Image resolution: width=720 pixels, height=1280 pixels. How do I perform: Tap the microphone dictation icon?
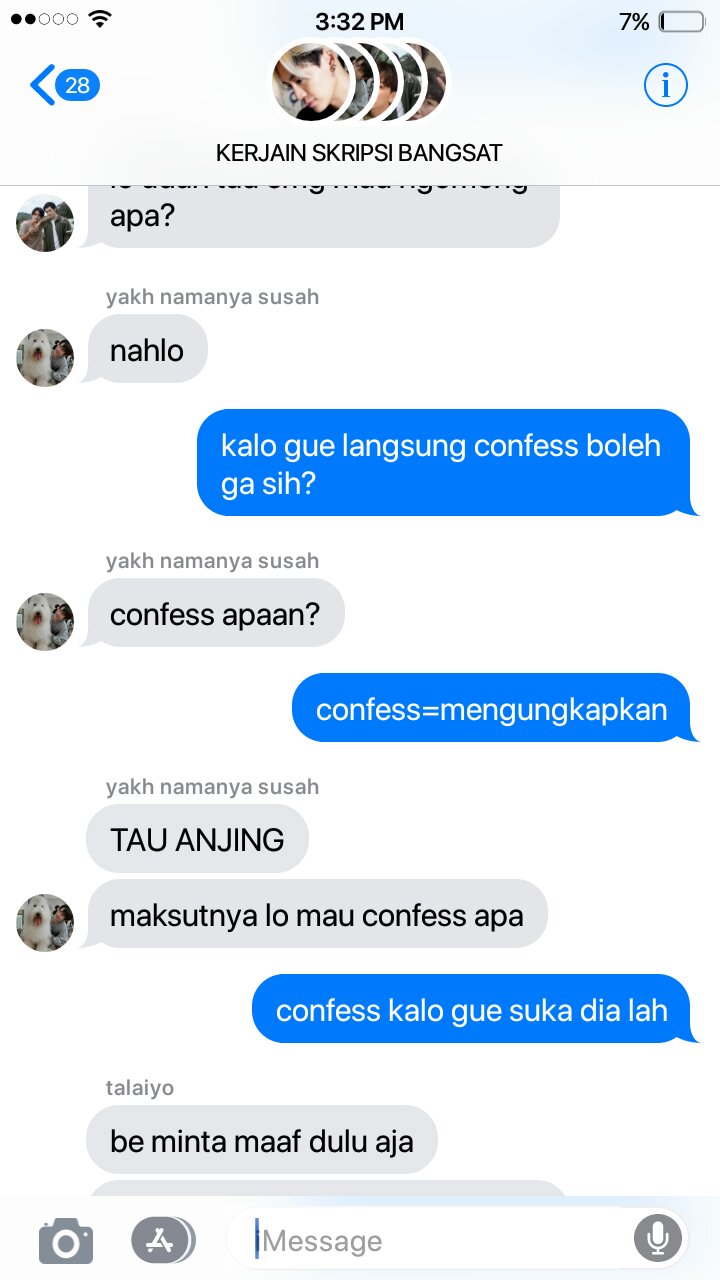click(x=658, y=1240)
